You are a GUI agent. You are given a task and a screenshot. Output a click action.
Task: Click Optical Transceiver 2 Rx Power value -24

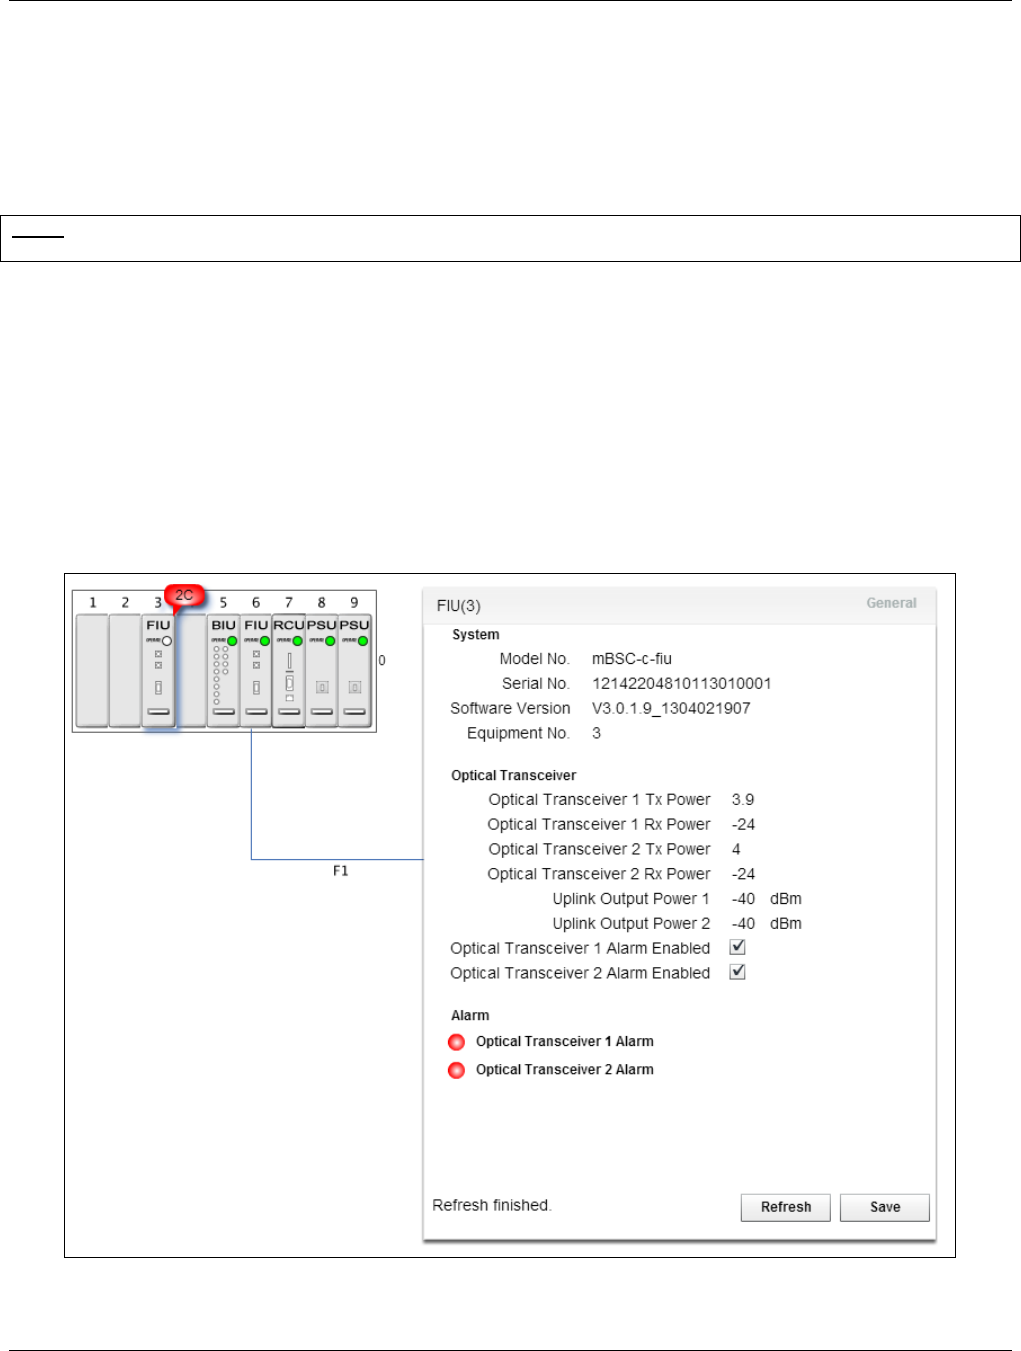click(x=743, y=874)
